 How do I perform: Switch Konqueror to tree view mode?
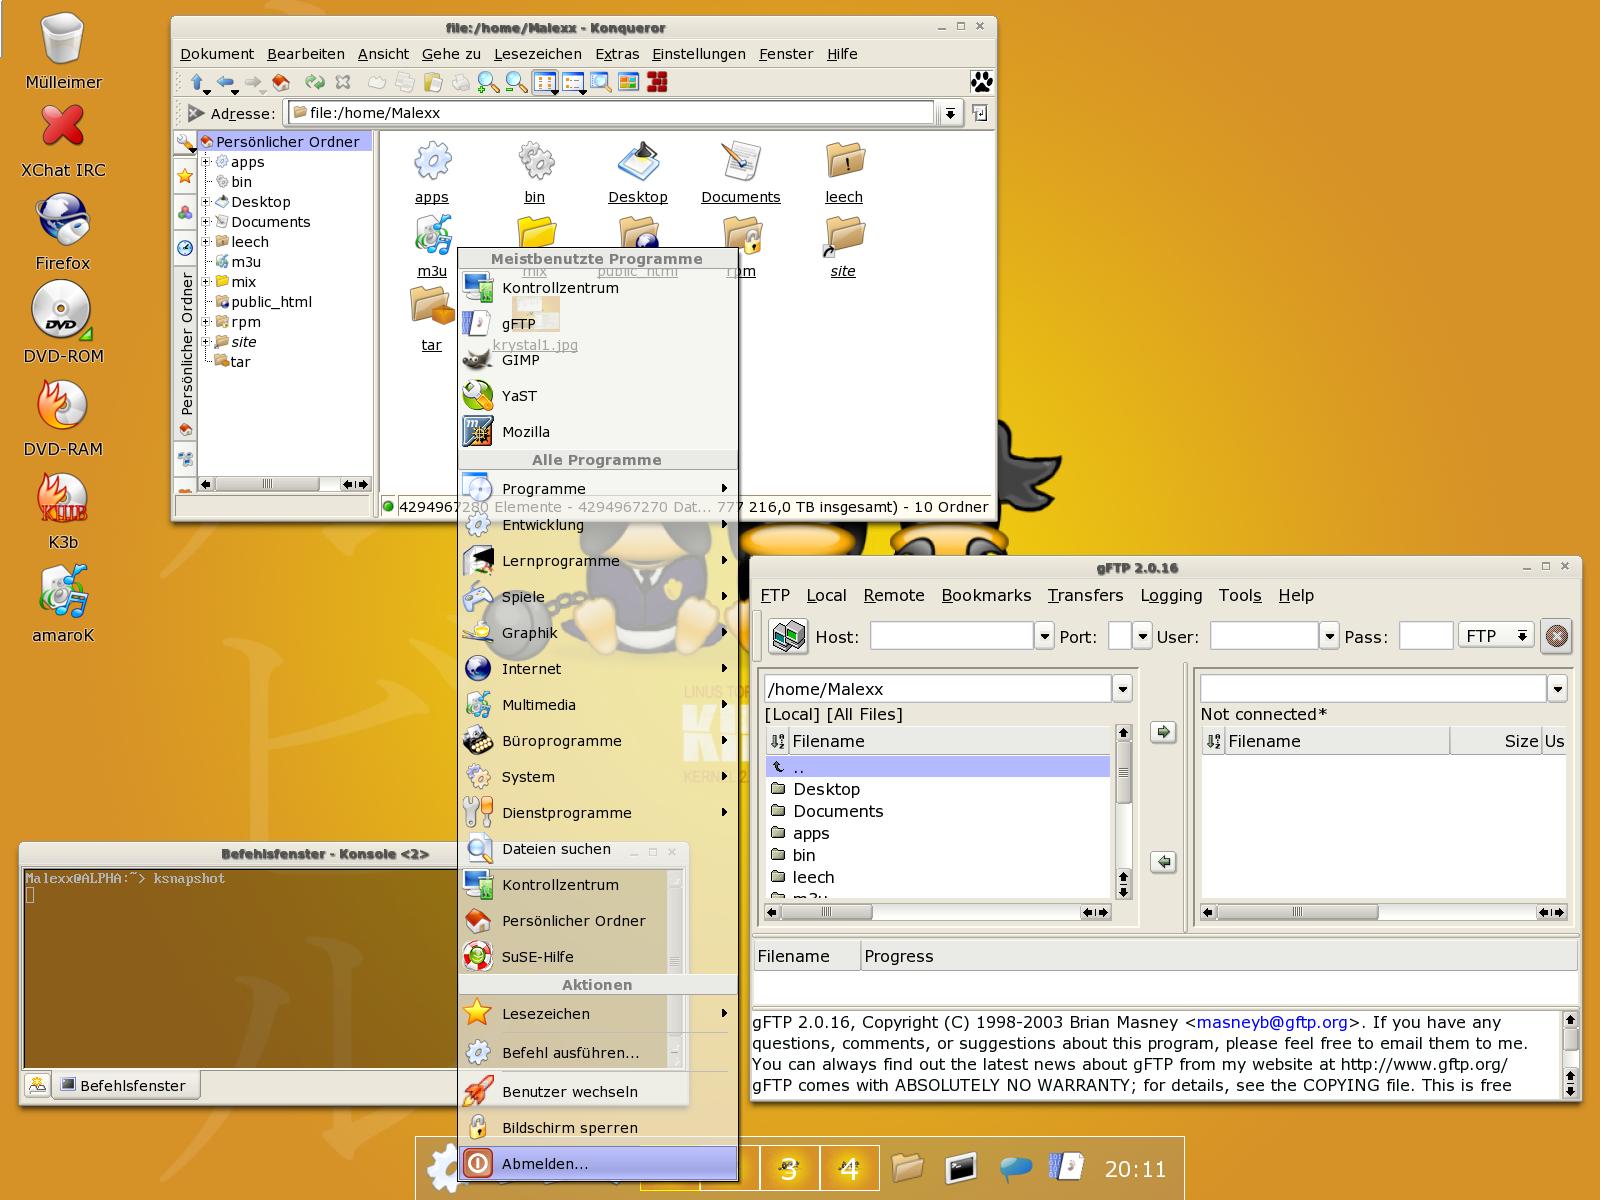coord(573,83)
